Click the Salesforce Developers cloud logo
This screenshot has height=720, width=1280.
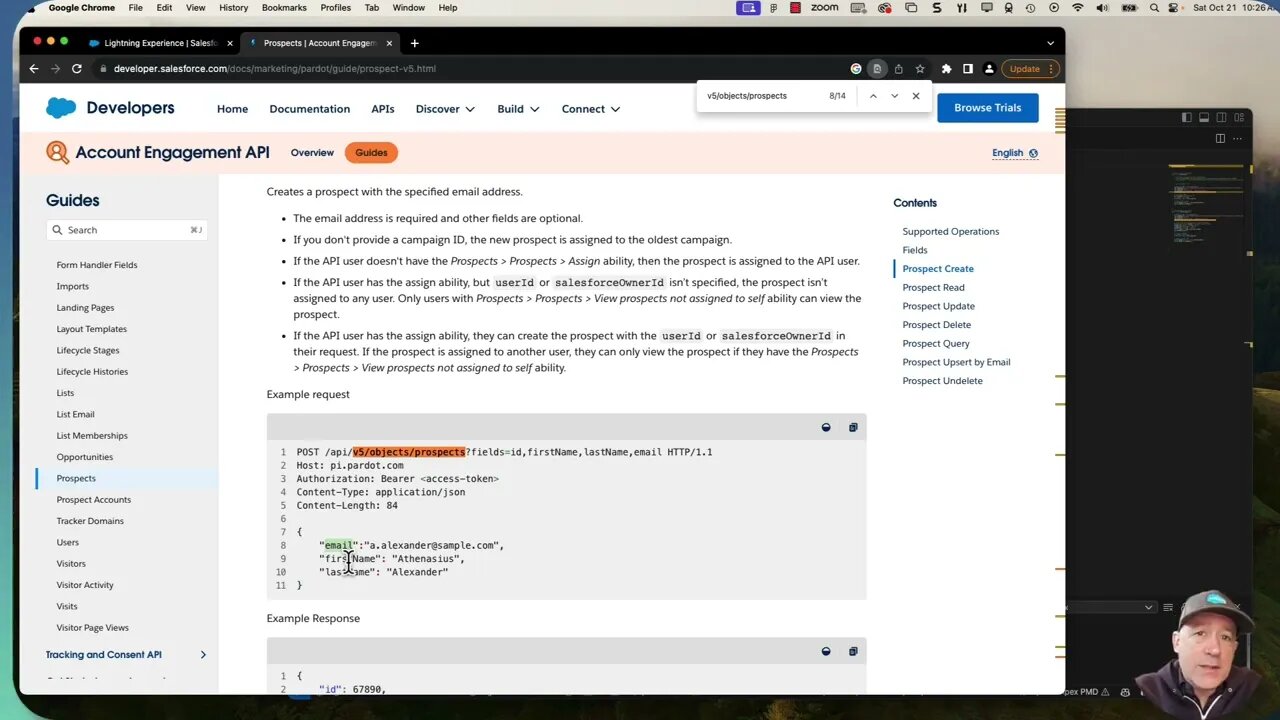click(x=61, y=108)
